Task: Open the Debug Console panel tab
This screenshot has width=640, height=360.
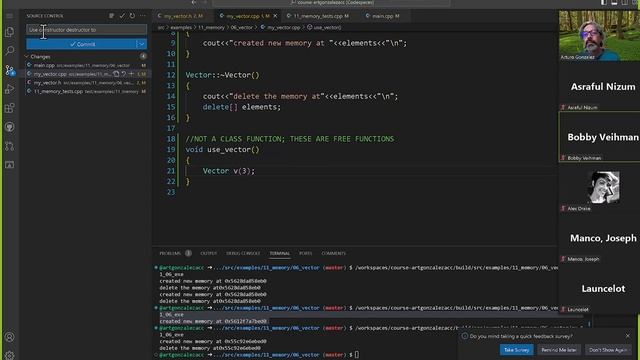Action: pos(243,253)
